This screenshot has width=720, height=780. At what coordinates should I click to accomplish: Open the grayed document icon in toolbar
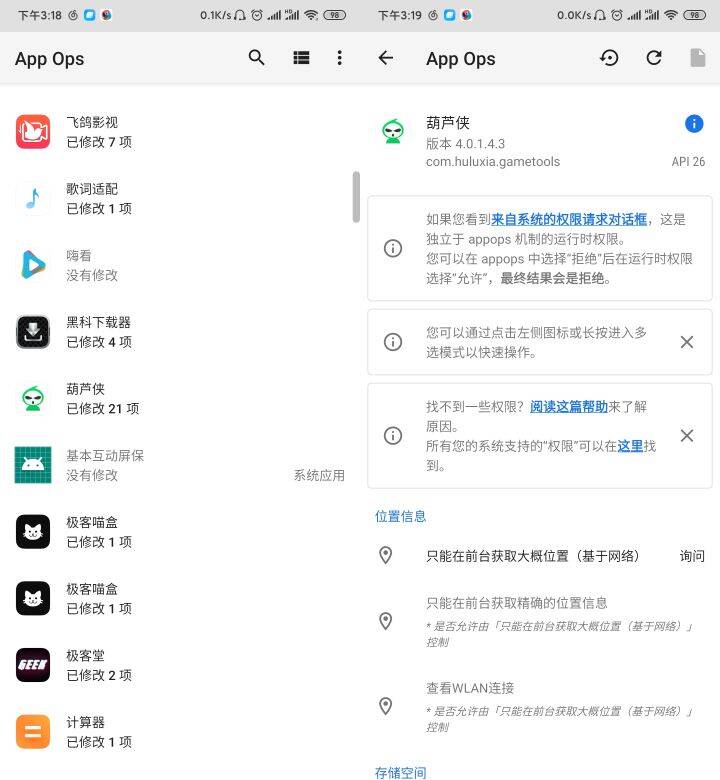pyautogui.click(x=698, y=58)
